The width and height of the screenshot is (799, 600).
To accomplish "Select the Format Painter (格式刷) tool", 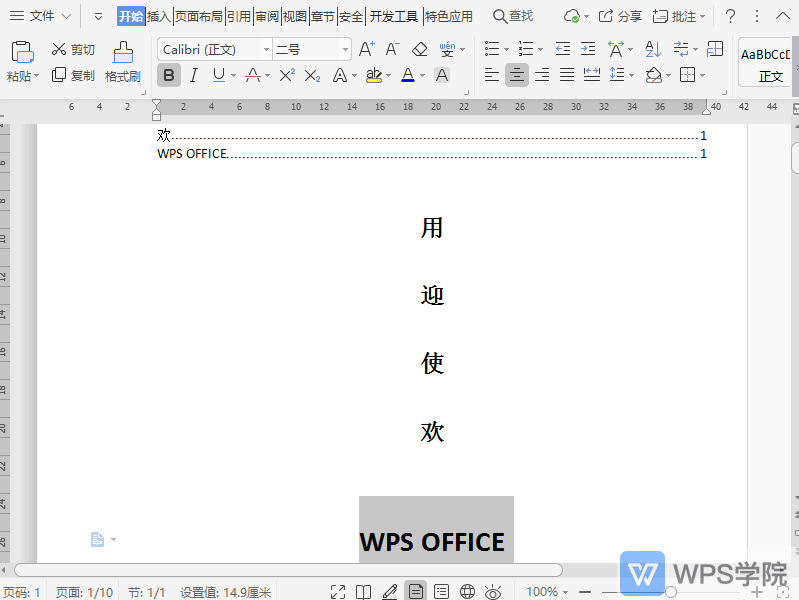I will coord(123,62).
